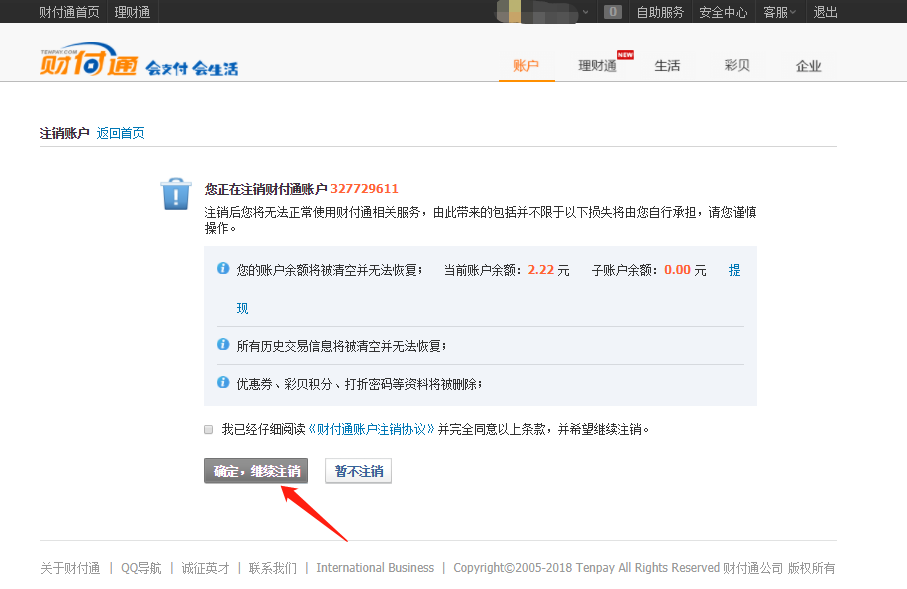Check the agreement consent checkbox
Viewport: 907px width, 589px height.
[209, 429]
